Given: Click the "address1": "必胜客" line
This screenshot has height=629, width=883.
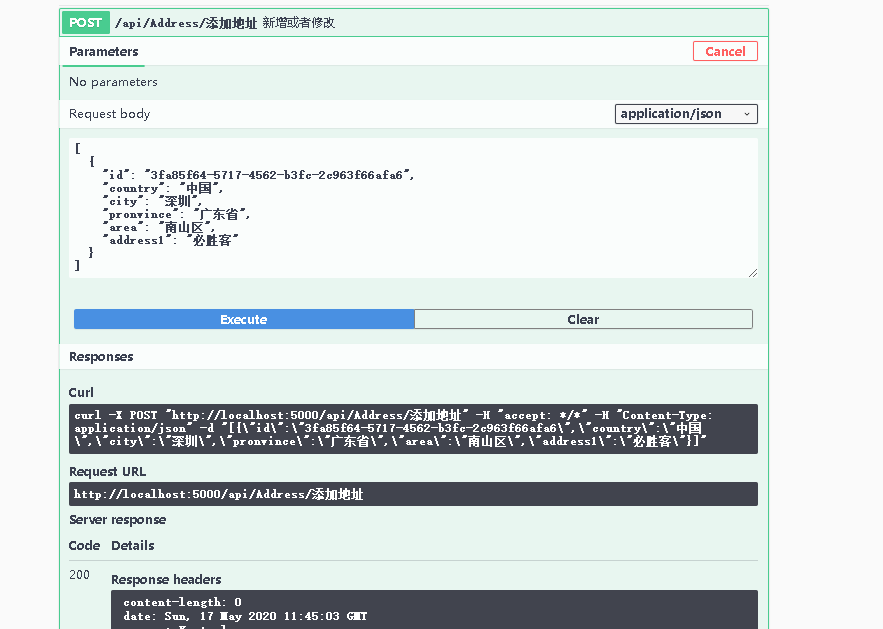Looking at the screenshot, I should (171, 240).
